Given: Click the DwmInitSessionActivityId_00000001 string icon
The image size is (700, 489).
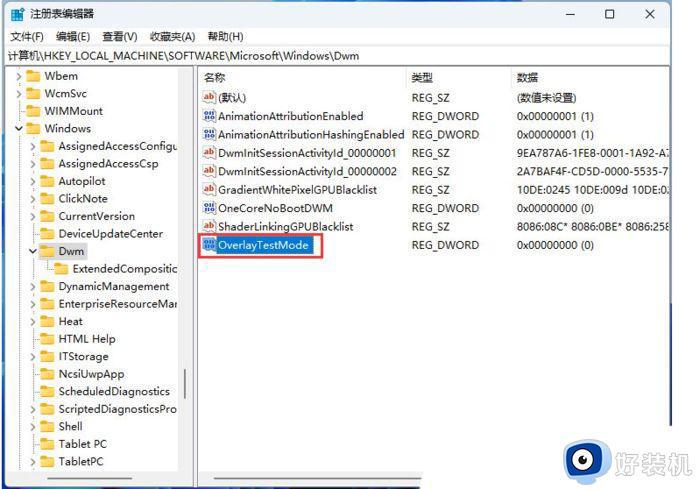Looking at the screenshot, I should [209, 152].
